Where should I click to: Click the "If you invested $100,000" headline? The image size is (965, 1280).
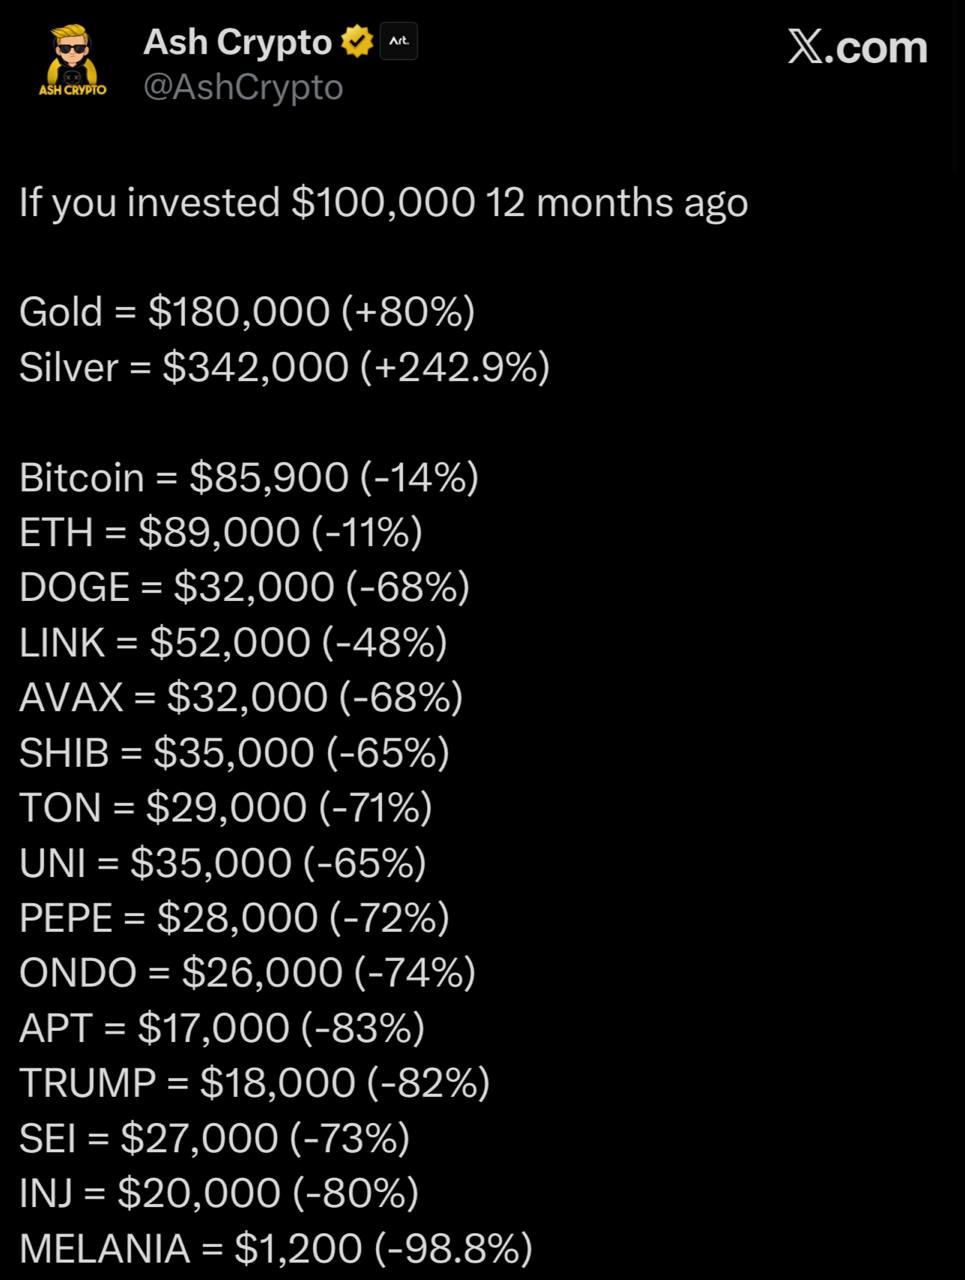pyautogui.click(x=383, y=203)
